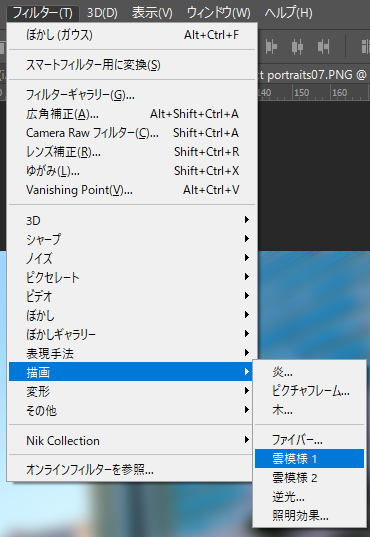The height and width of the screenshot is (537, 370).
Task: Click the align right edges icon
Action: click(x=323, y=47)
